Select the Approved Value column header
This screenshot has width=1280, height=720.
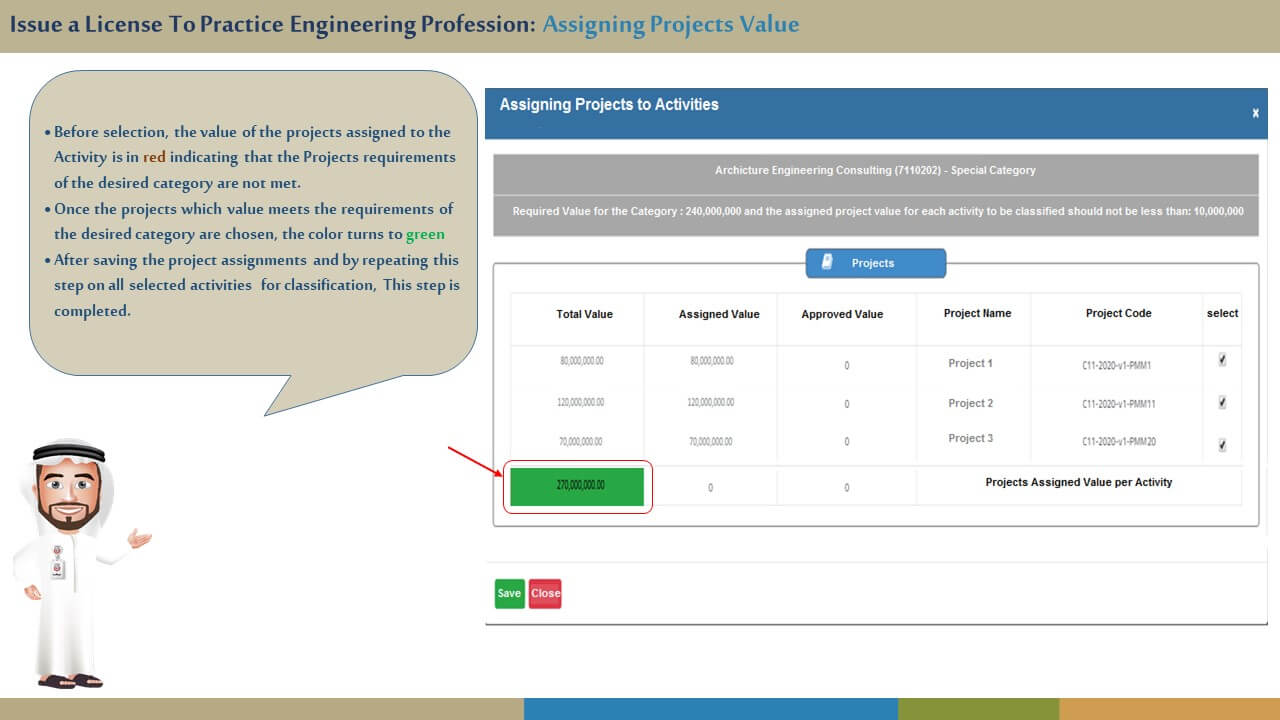point(842,314)
